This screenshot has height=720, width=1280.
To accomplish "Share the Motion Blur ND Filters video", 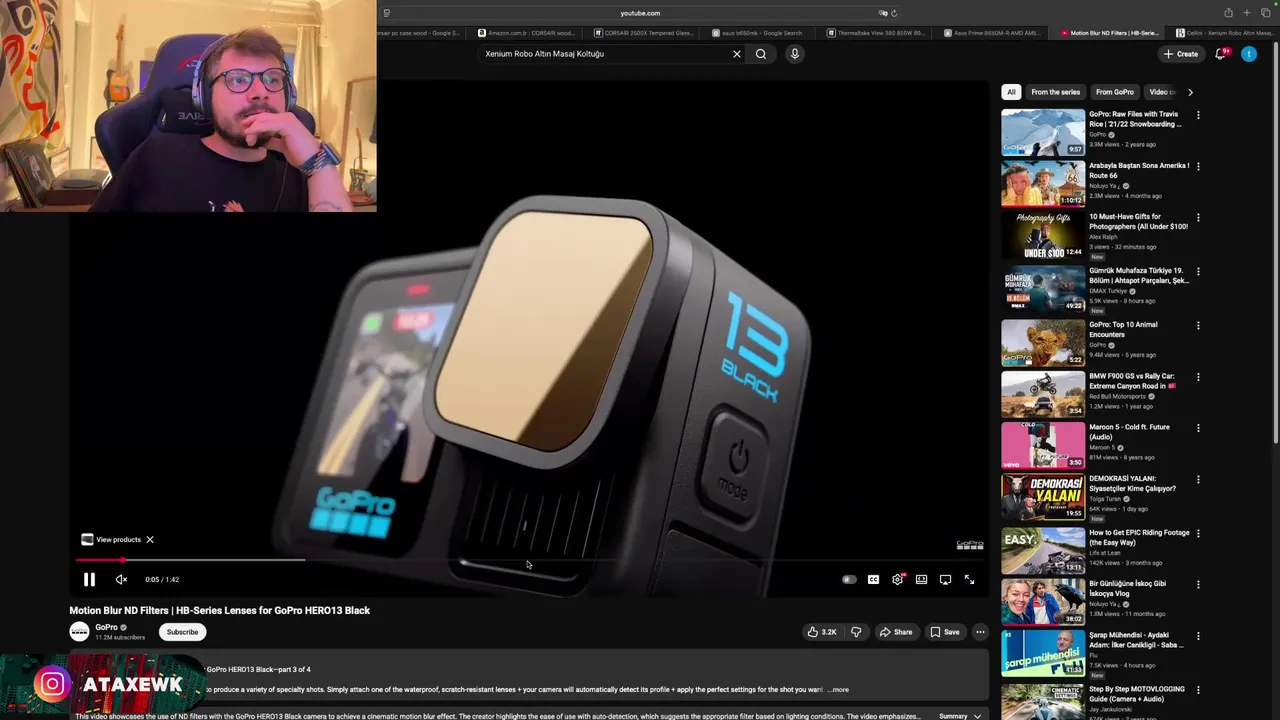I will pyautogui.click(x=896, y=632).
